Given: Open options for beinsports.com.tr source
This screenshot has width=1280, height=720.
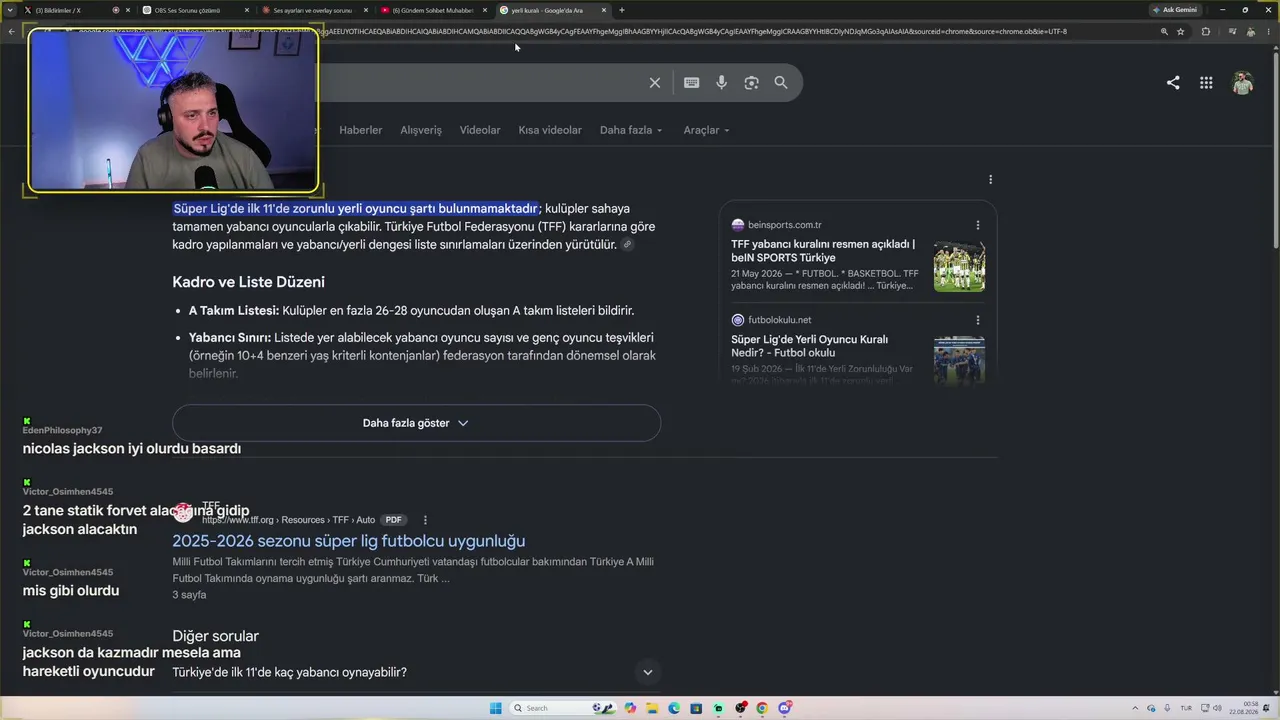Looking at the screenshot, I should tap(978, 225).
